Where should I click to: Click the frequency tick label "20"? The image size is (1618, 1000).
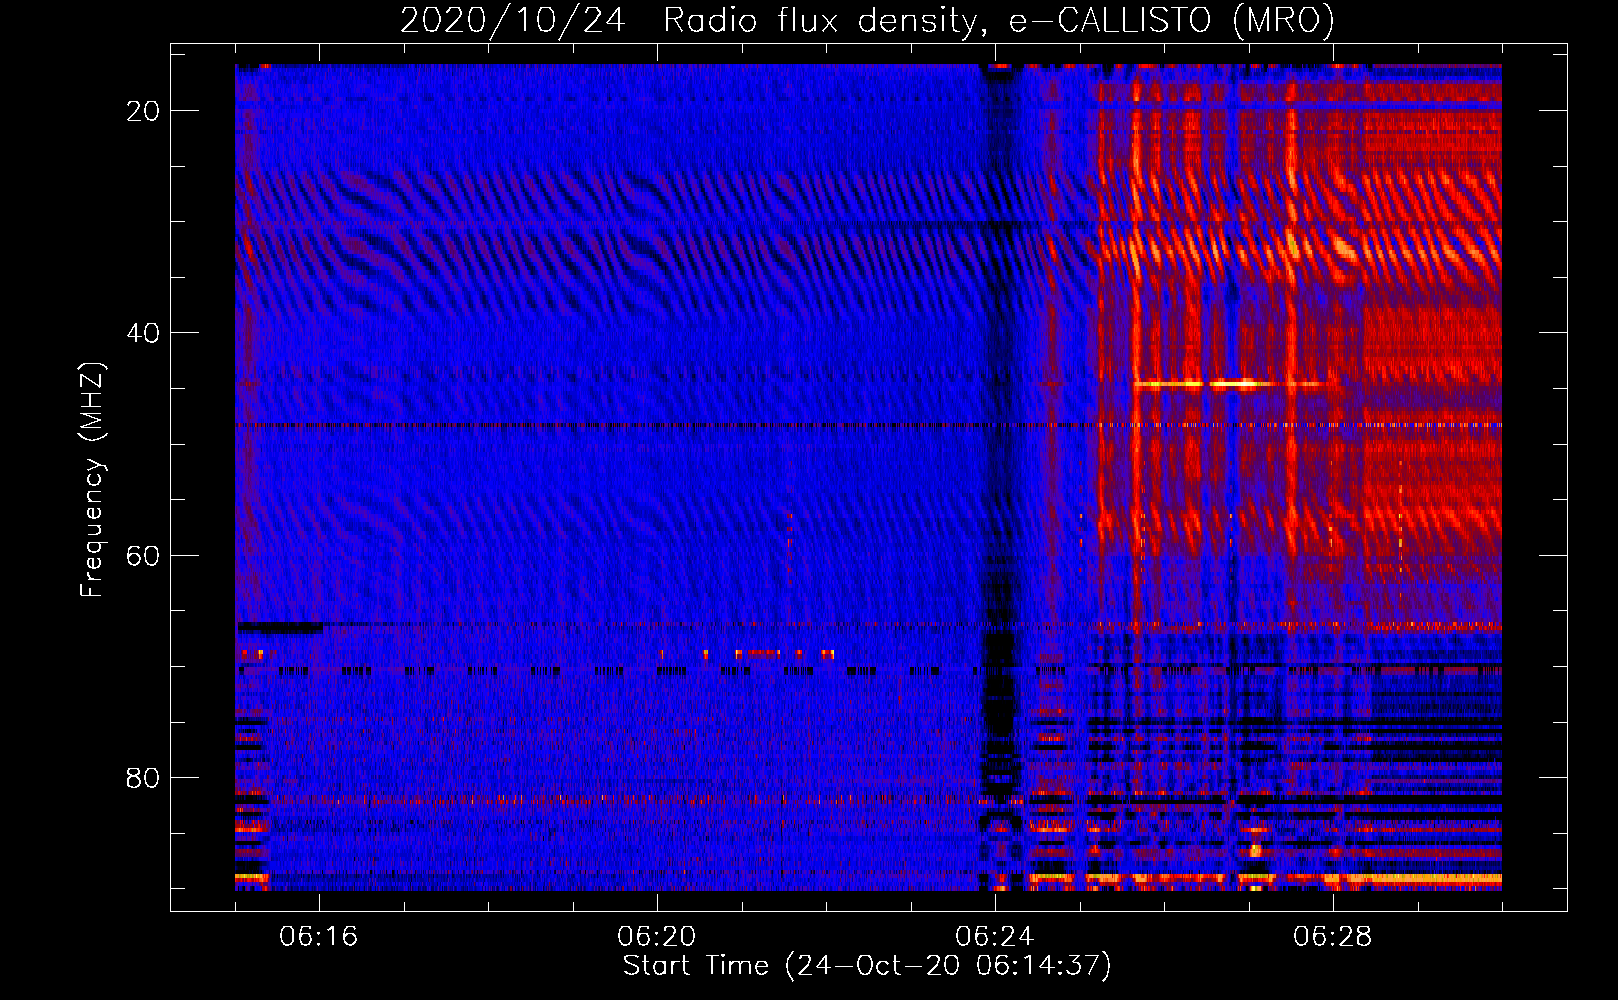[x=143, y=111]
